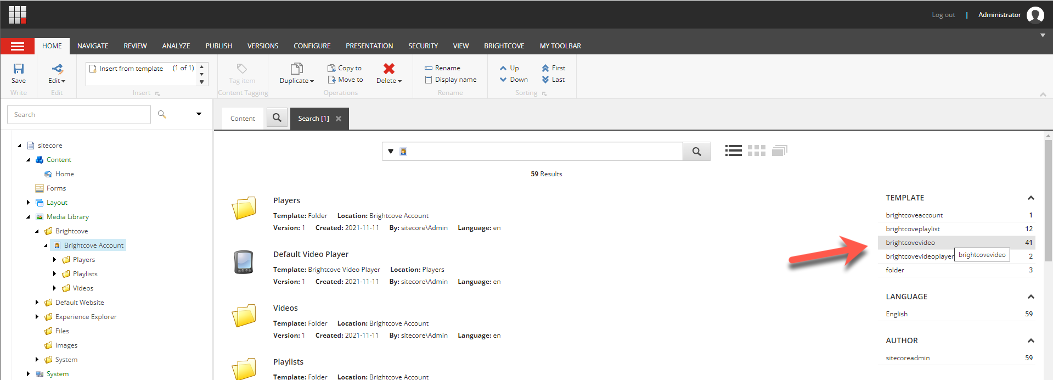Screen dimensions: 1054x380
Task: Collapse the TEMPLATE facet section
Action: pyautogui.click(x=1030, y=198)
